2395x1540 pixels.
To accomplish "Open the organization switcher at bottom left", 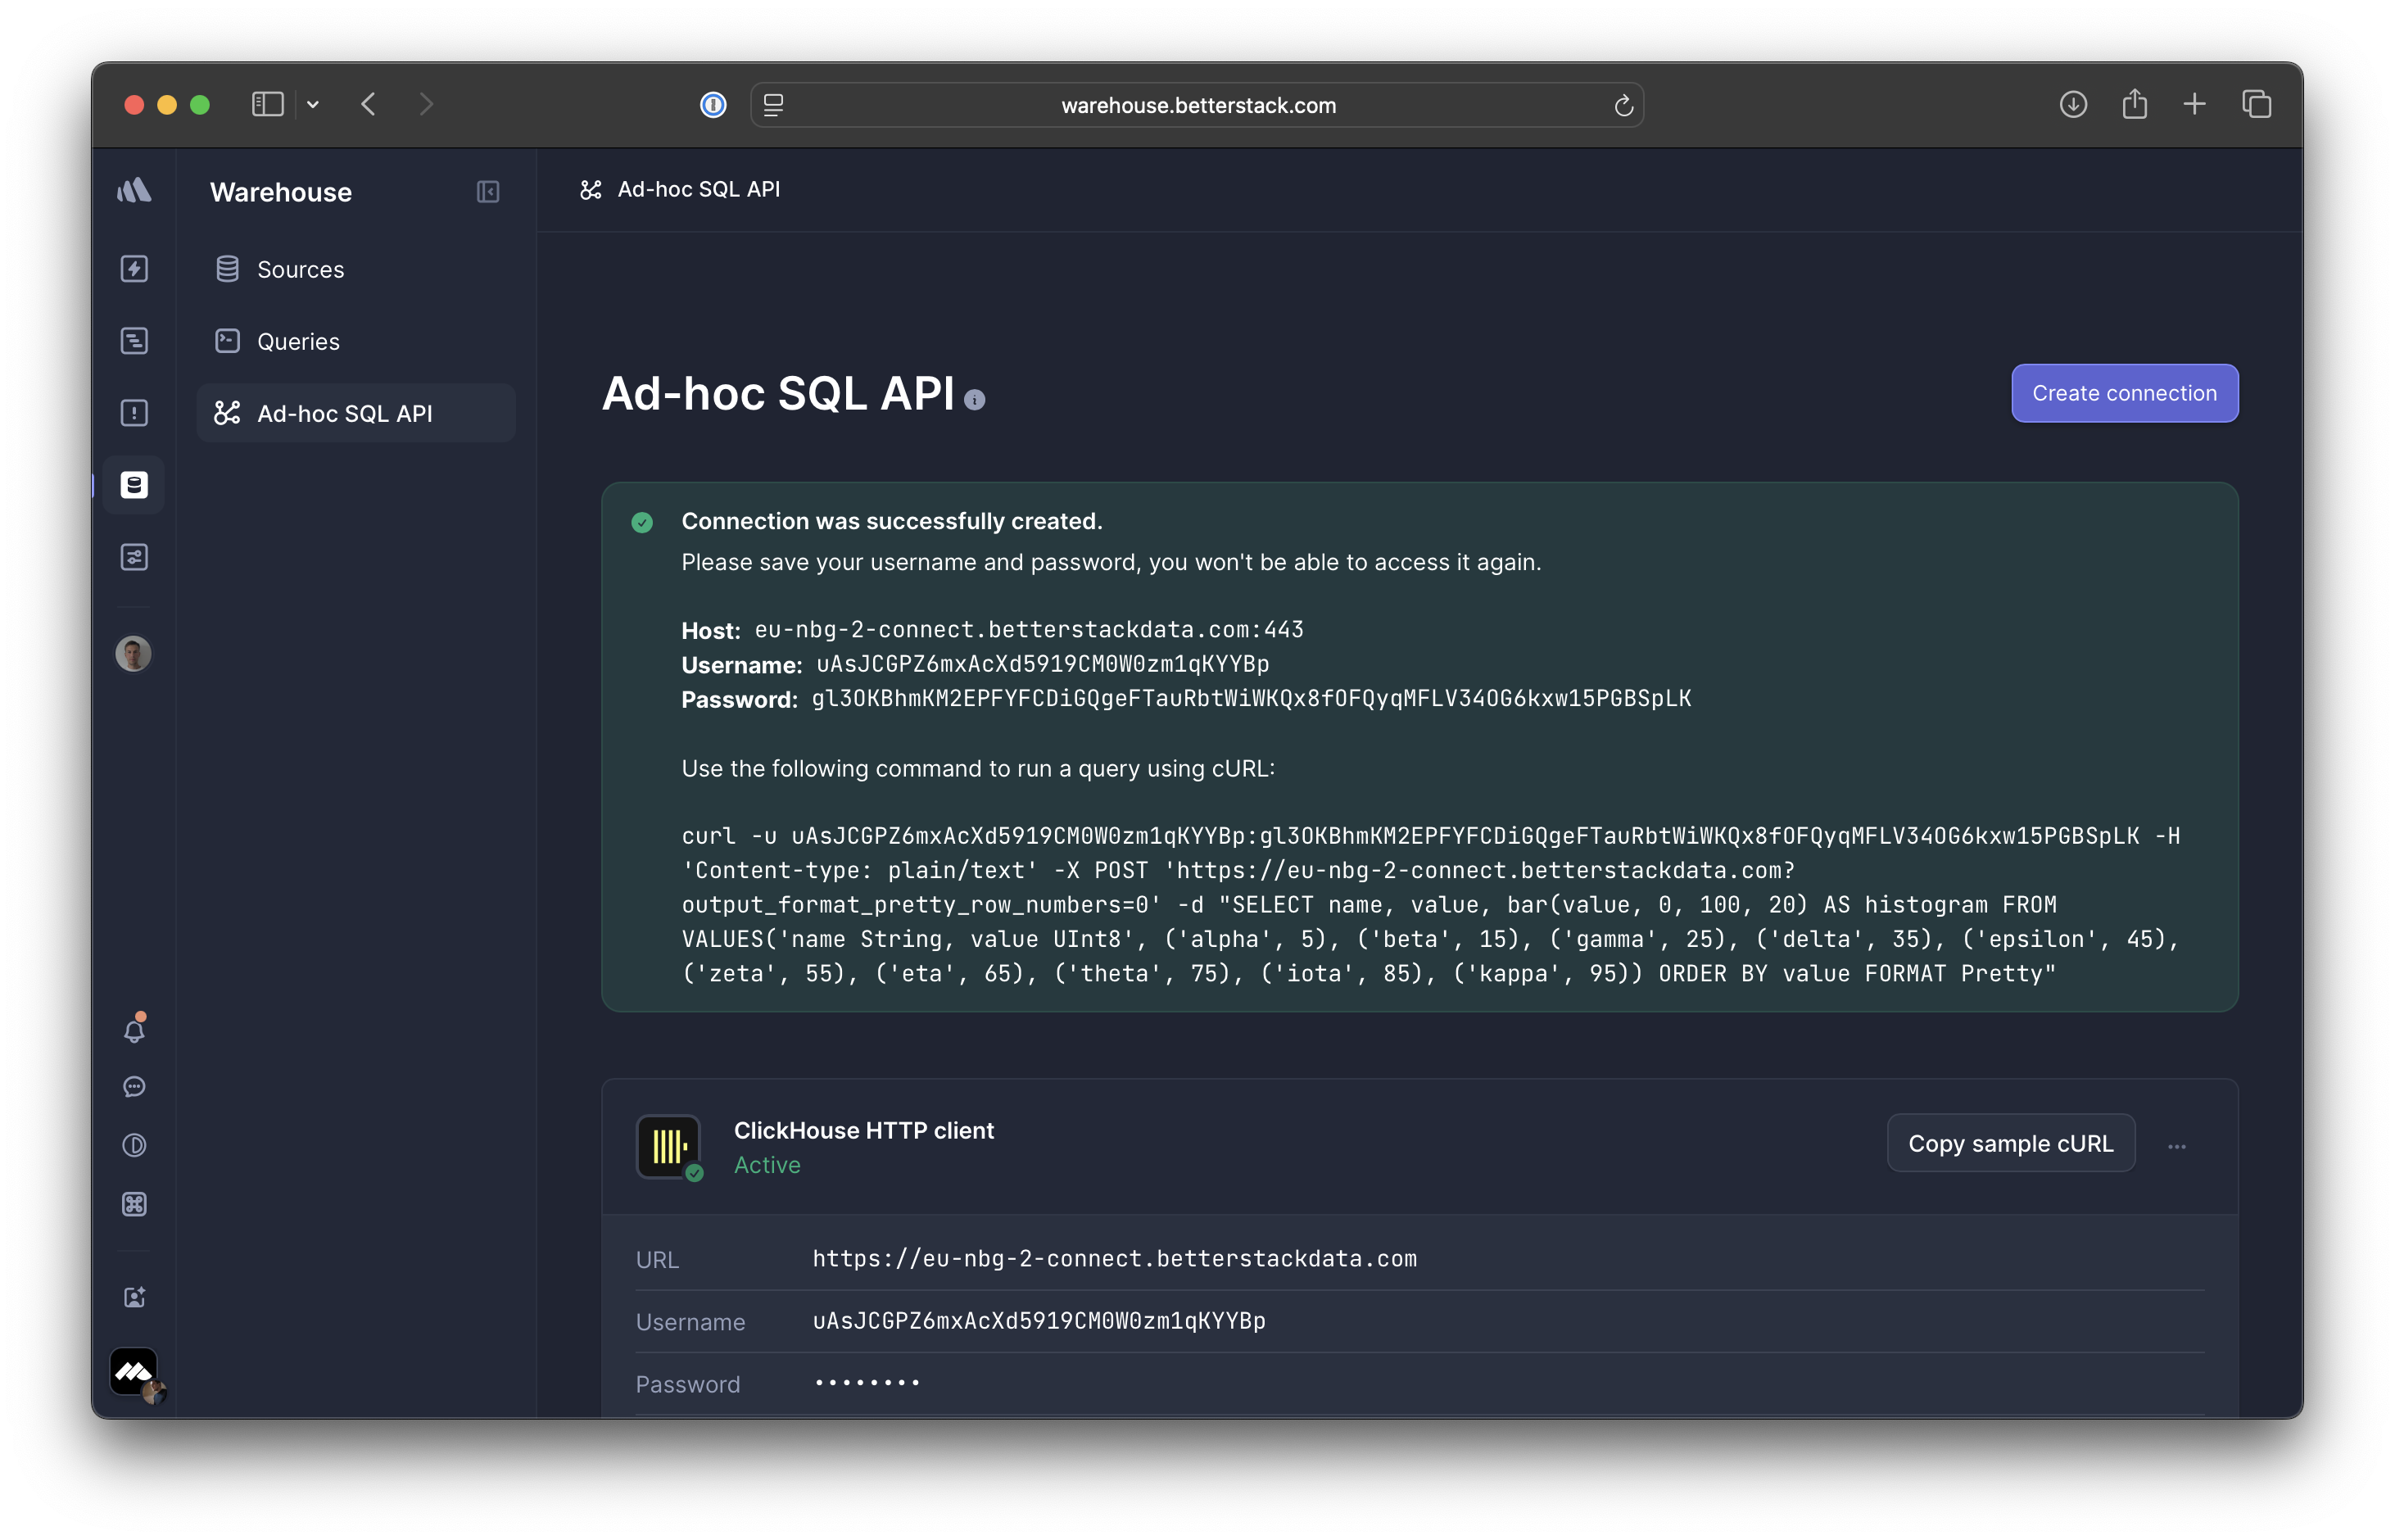I will point(134,1373).
